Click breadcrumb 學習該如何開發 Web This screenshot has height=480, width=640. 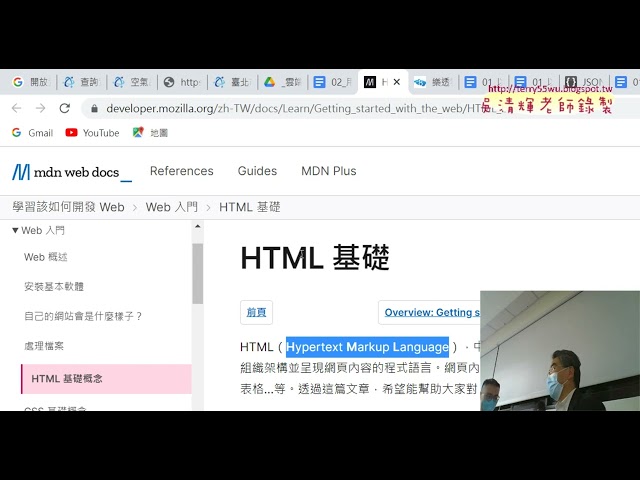click(x=68, y=207)
